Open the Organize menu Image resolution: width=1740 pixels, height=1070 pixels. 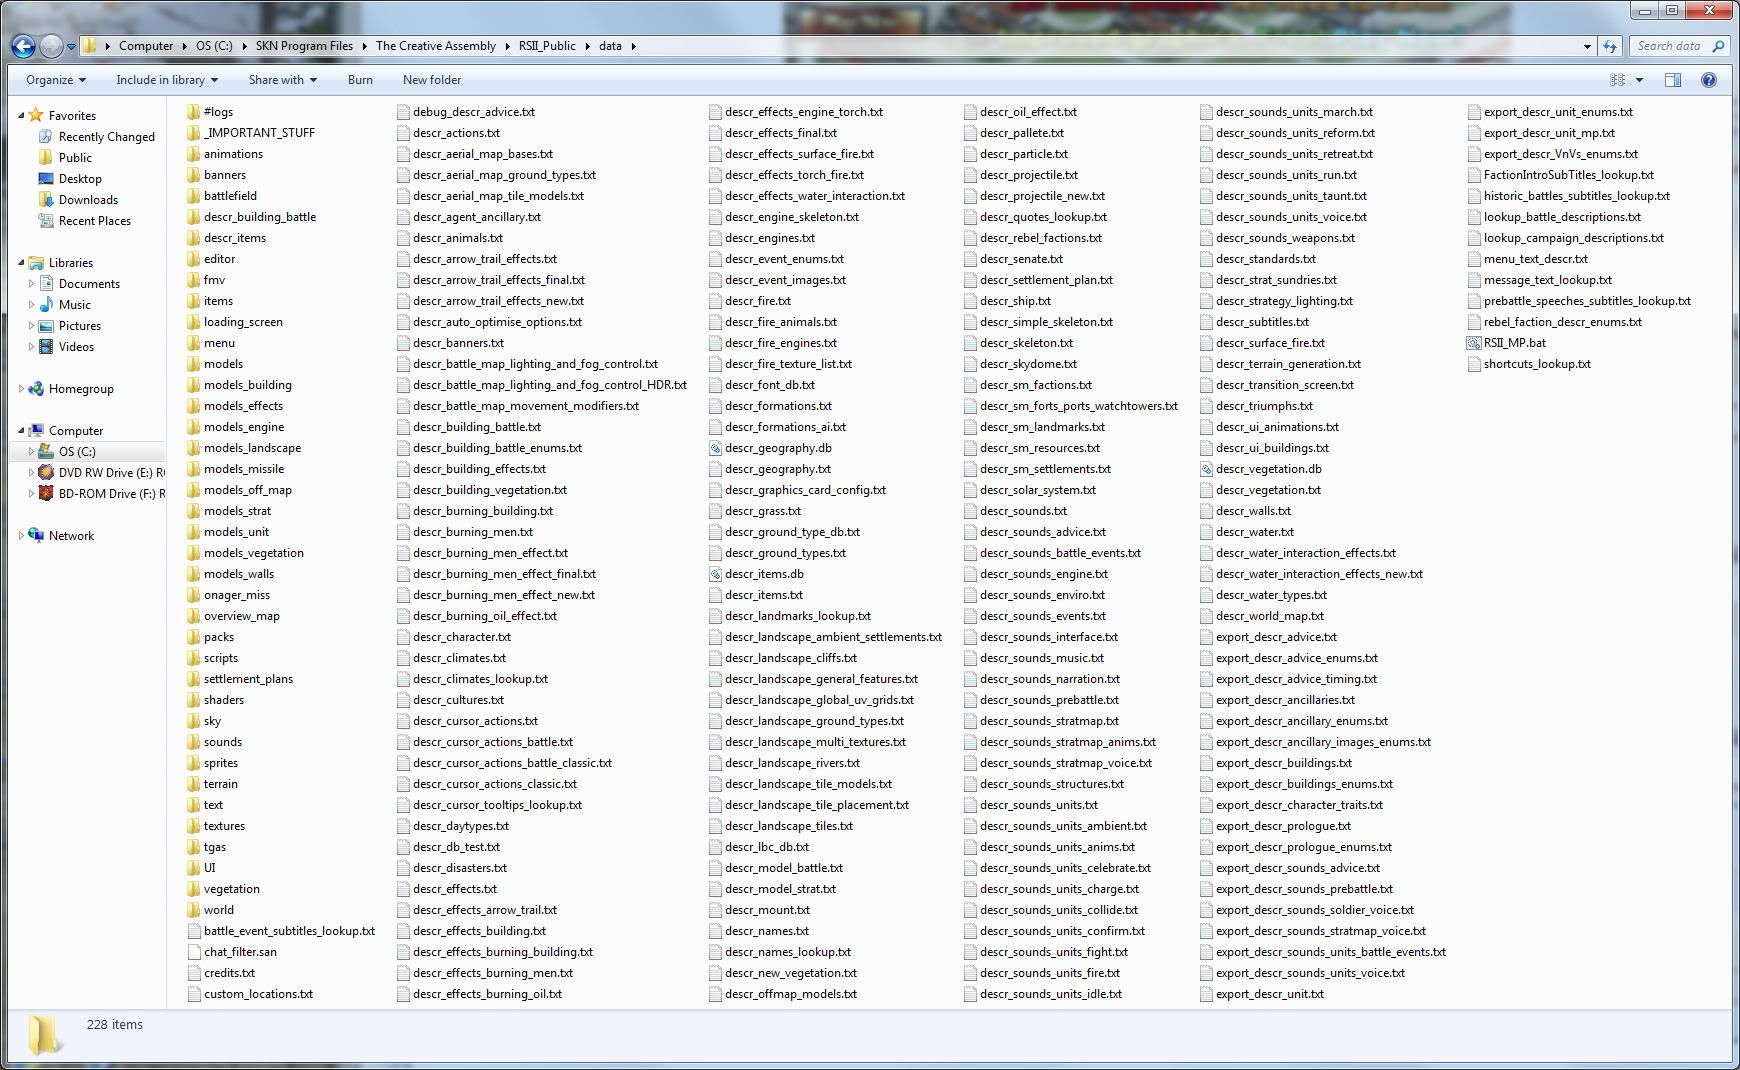click(x=55, y=80)
